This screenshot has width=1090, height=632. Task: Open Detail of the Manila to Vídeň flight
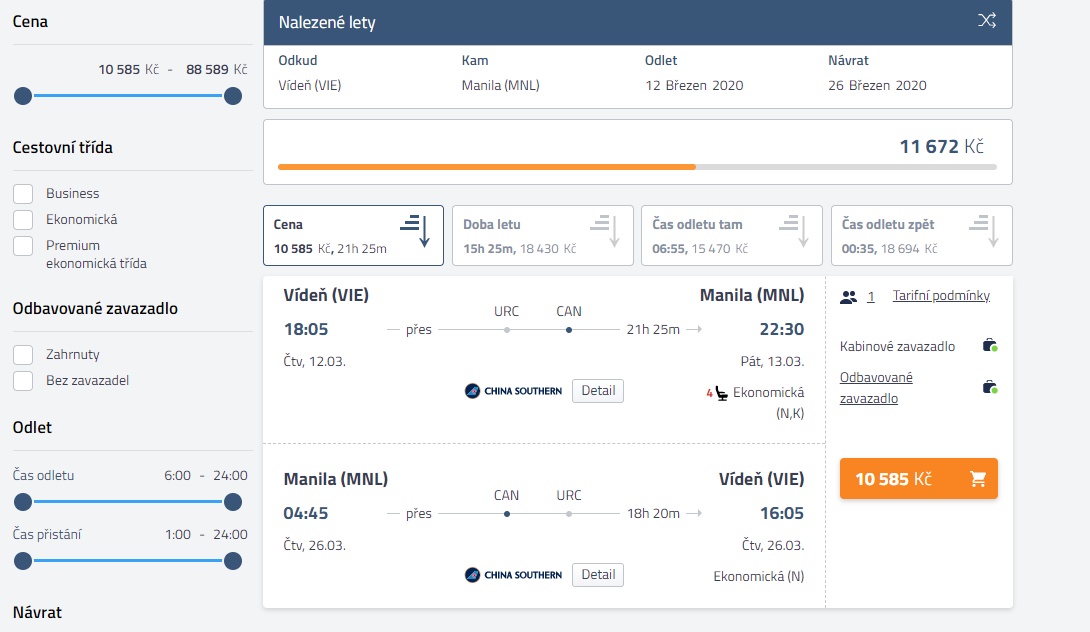coord(598,575)
